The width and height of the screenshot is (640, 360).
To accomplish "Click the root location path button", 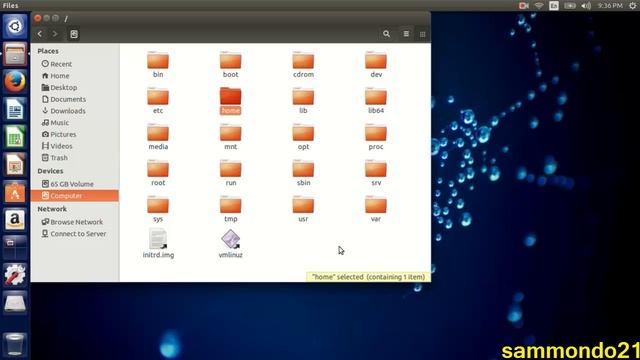I will click(x=74, y=34).
